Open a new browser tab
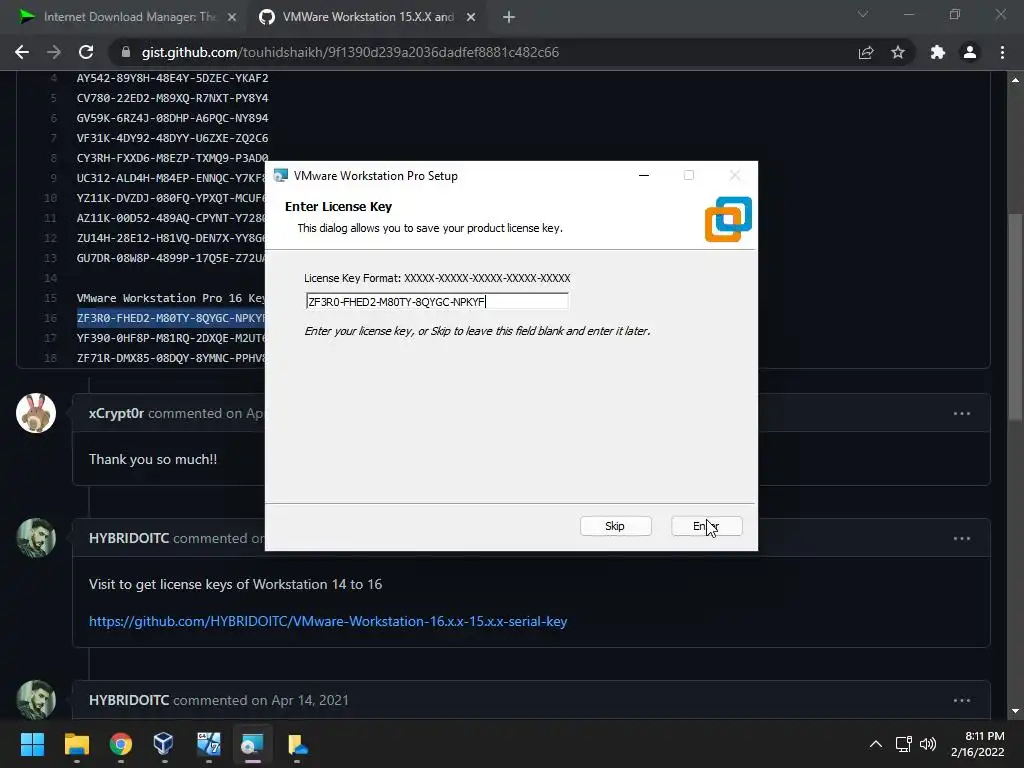 [x=509, y=18]
